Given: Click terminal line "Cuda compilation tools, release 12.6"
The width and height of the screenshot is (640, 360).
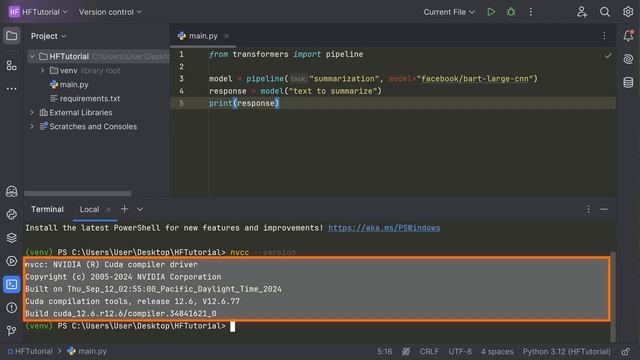Looking at the screenshot, I should (132, 301).
